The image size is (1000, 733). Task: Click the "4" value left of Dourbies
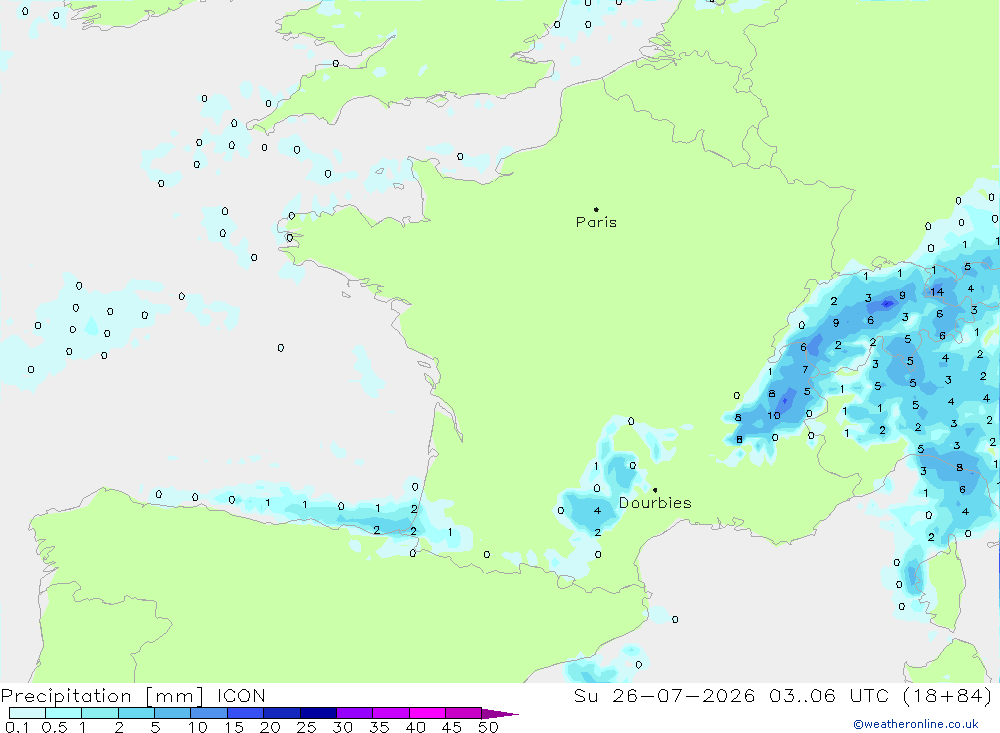(597, 510)
